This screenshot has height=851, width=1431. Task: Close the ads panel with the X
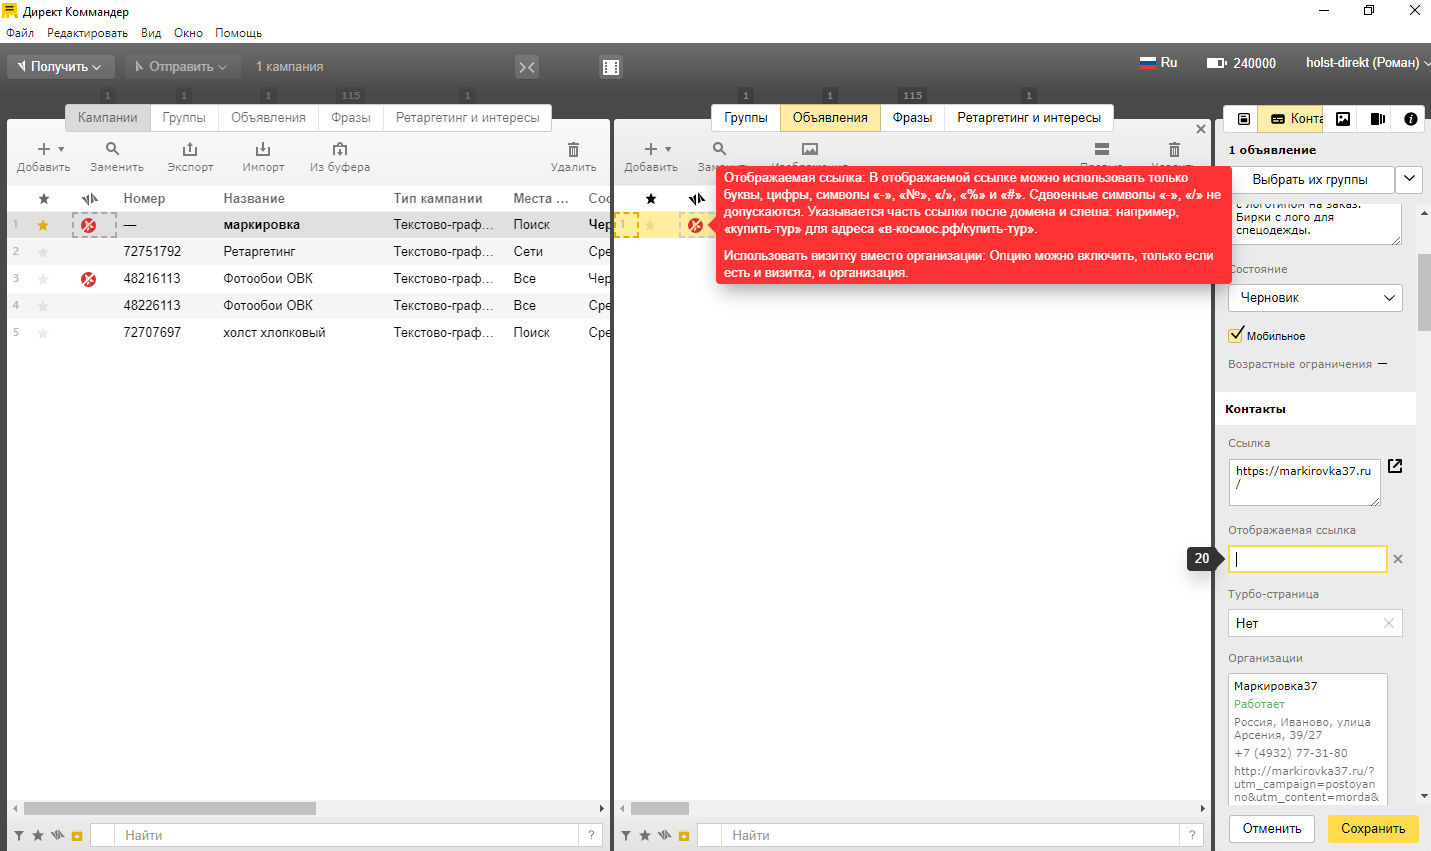(1201, 129)
